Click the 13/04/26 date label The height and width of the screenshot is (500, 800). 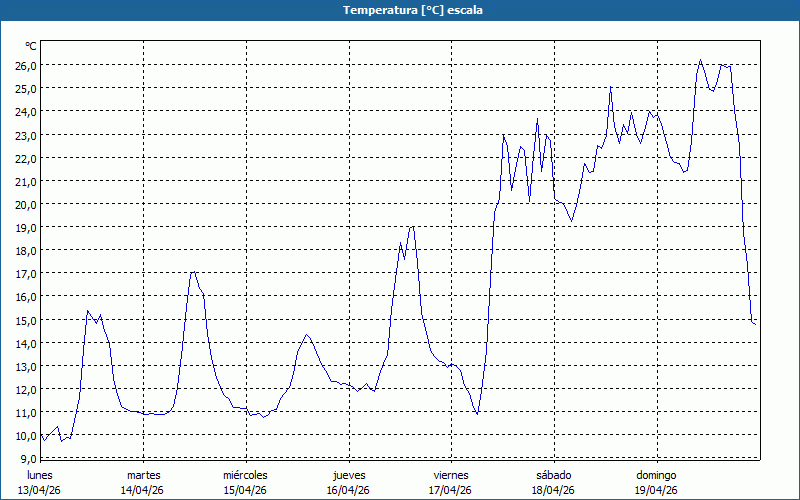[x=40, y=490]
